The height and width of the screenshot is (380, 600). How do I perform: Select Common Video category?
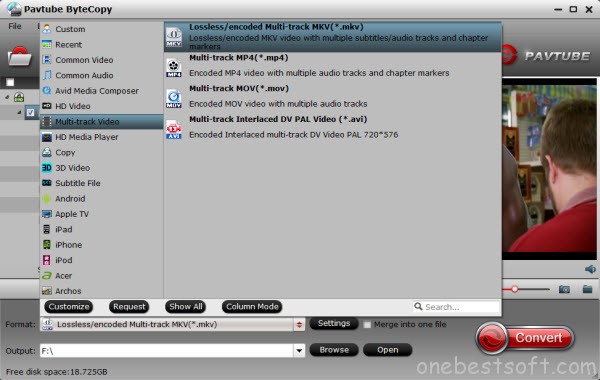[102, 60]
